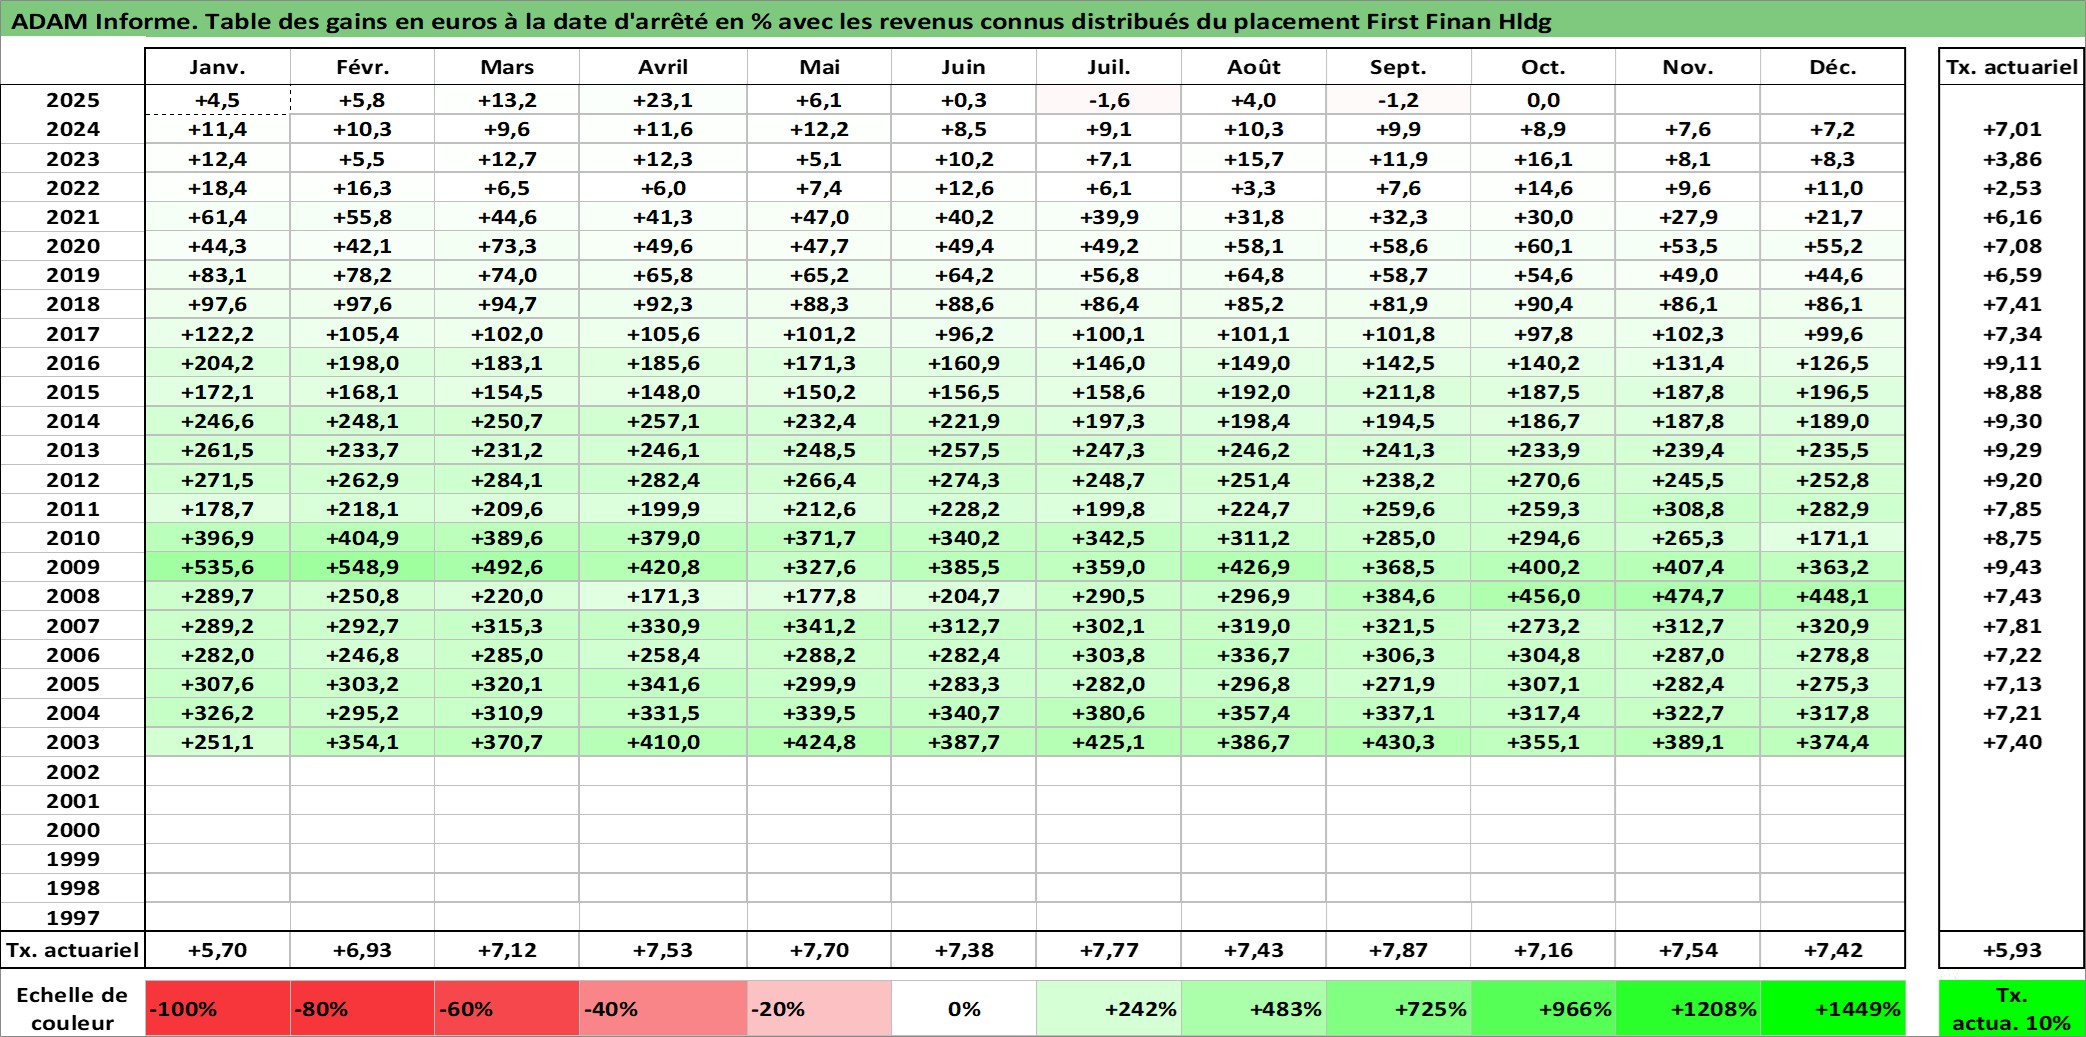Select the 'Avril' column header
This screenshot has height=1037, width=2086.
663,67
